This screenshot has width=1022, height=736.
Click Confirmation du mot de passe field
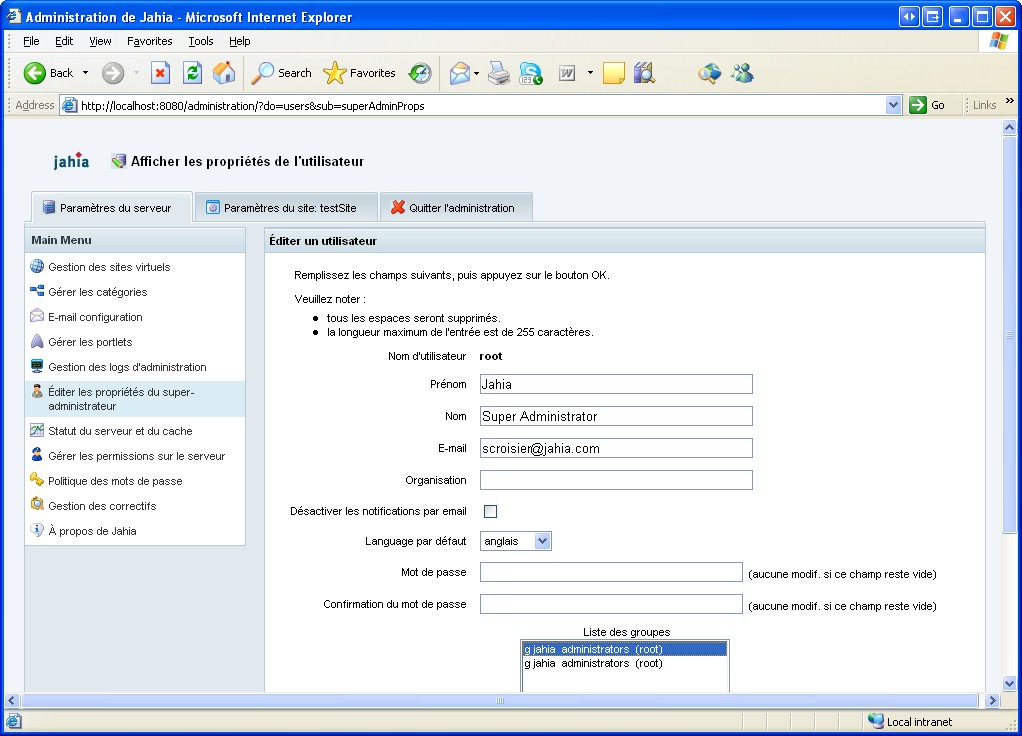[x=611, y=604]
